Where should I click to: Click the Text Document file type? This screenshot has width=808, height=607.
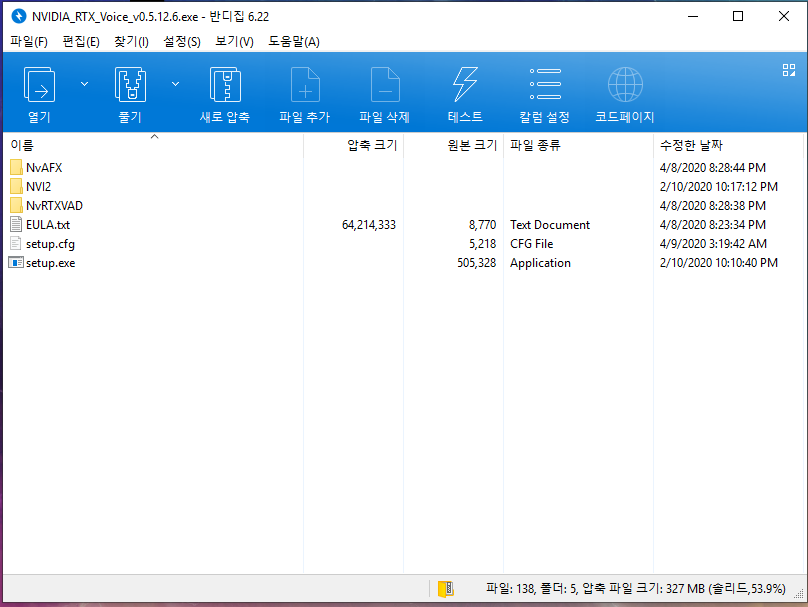coord(550,225)
